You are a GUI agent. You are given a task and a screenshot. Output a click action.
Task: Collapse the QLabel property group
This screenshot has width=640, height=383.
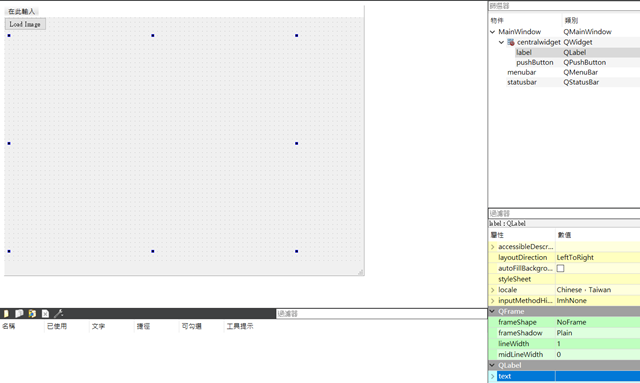(492, 365)
